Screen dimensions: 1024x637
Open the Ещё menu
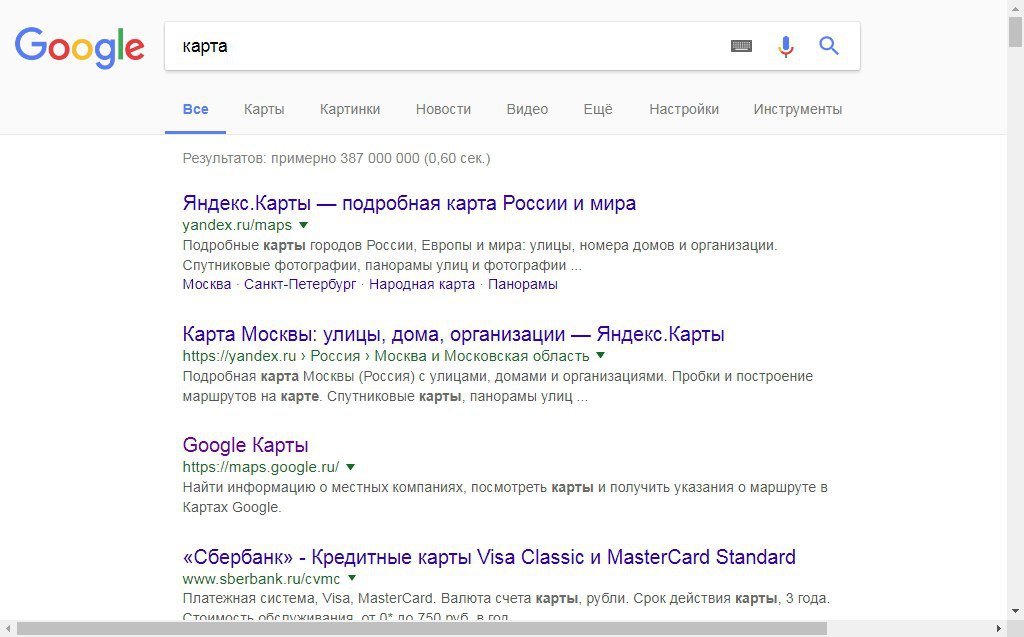pos(598,109)
